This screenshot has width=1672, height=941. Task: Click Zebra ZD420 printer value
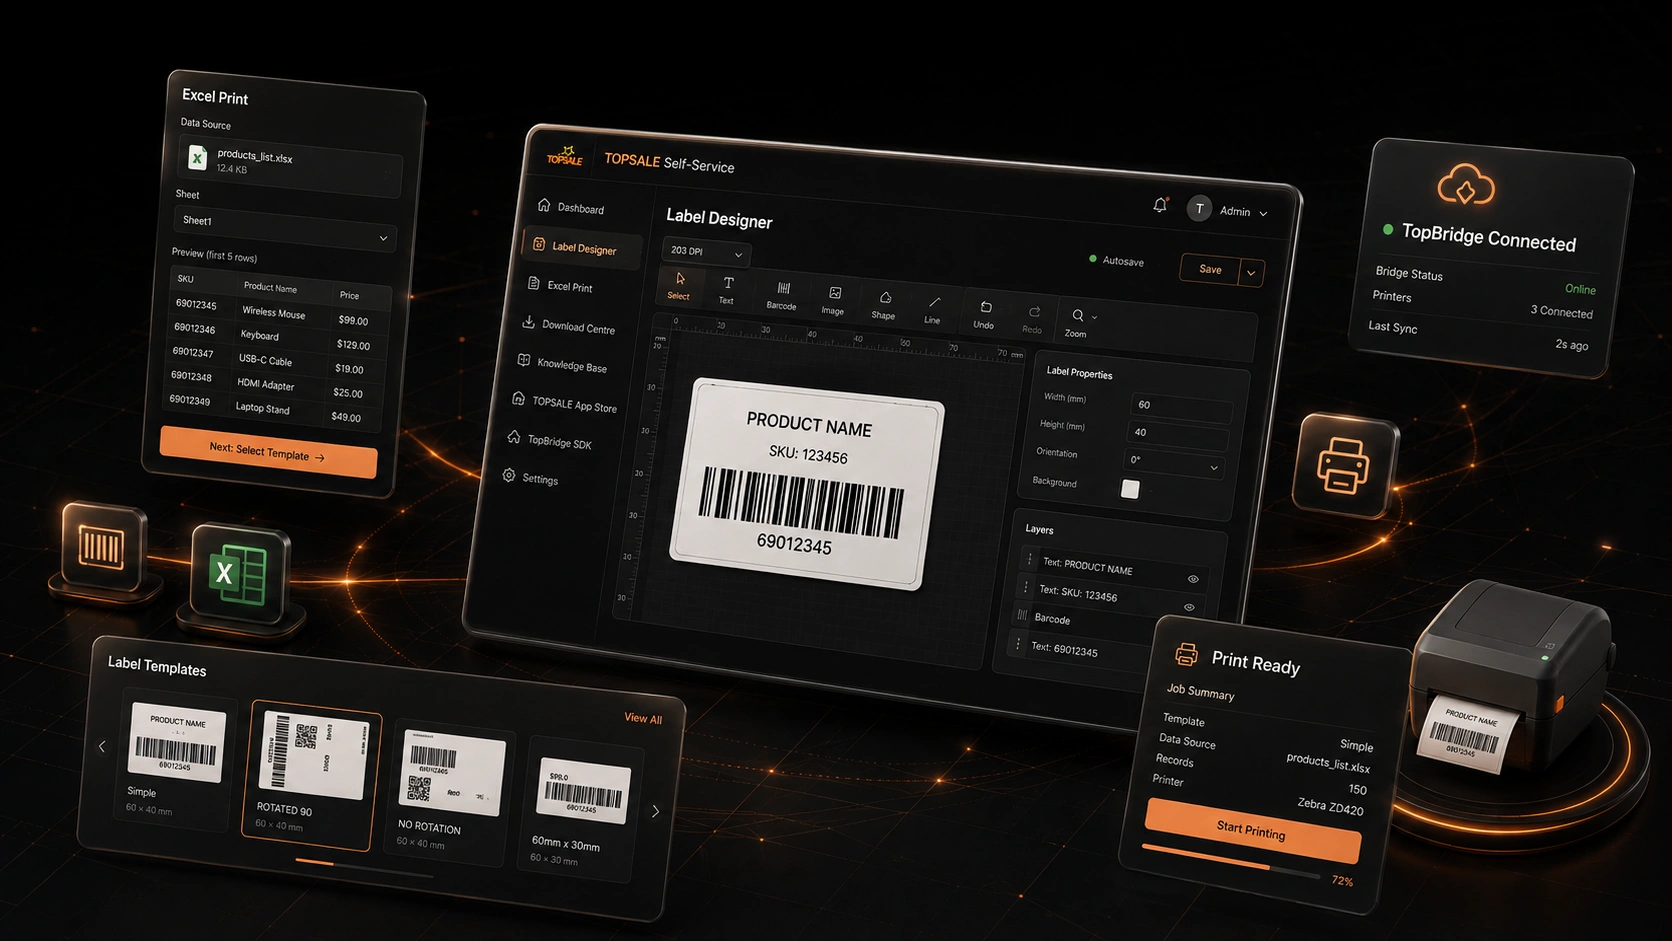point(1330,806)
